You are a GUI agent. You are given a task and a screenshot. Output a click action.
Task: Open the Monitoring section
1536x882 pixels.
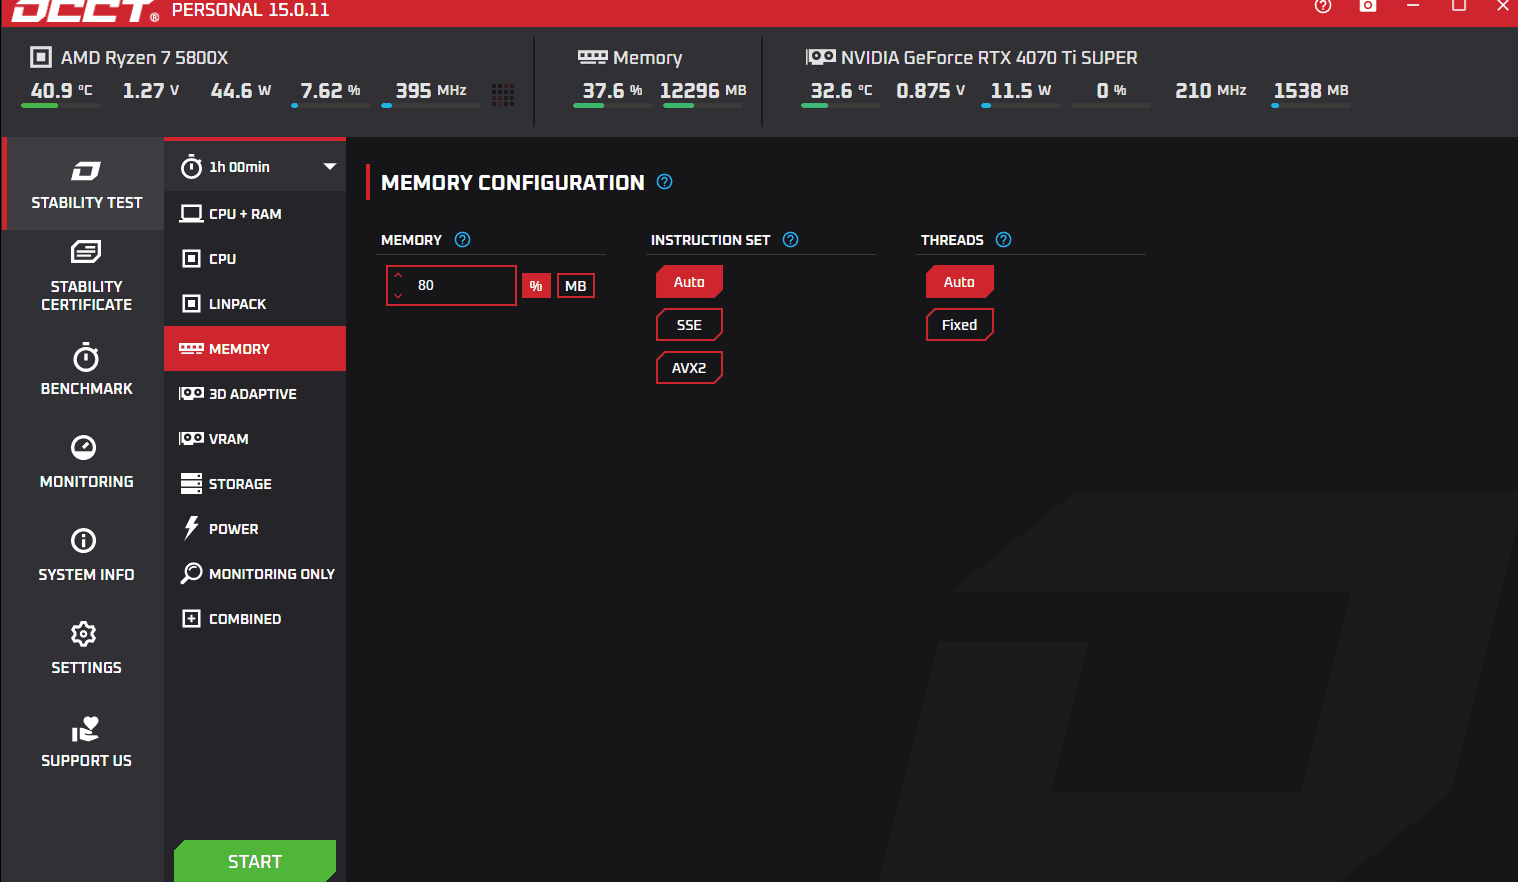(x=85, y=462)
